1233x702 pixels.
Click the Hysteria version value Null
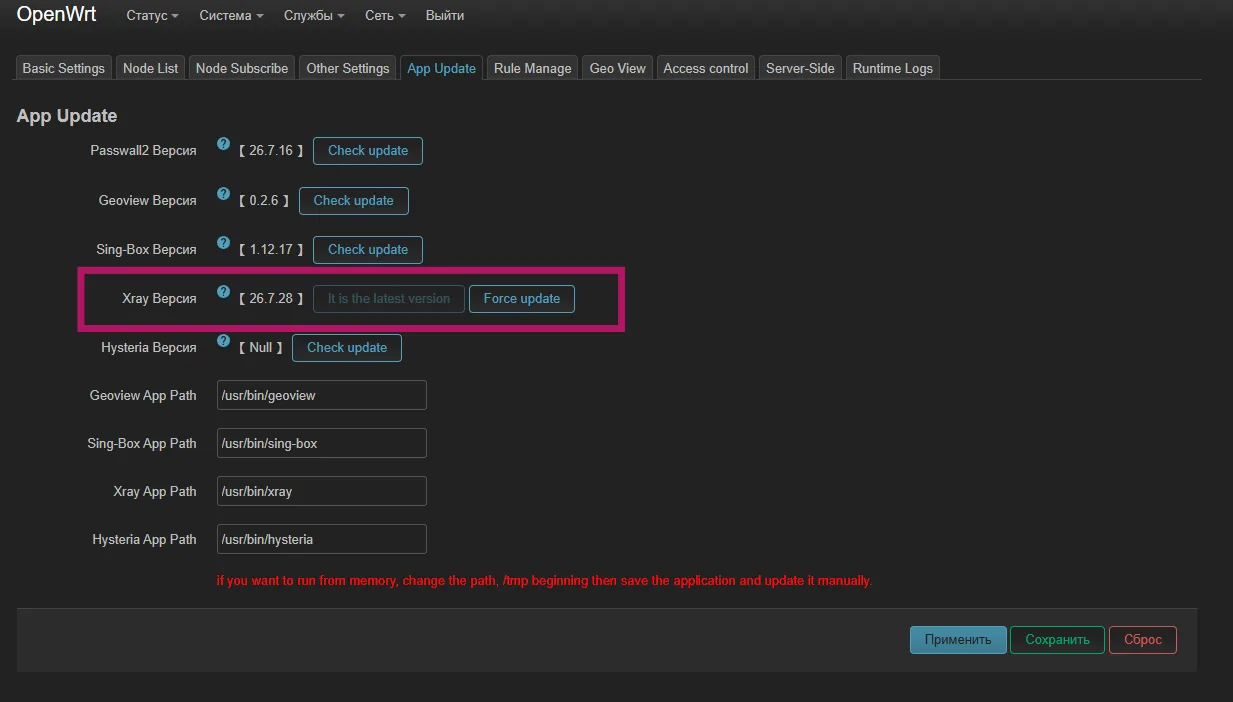click(261, 348)
